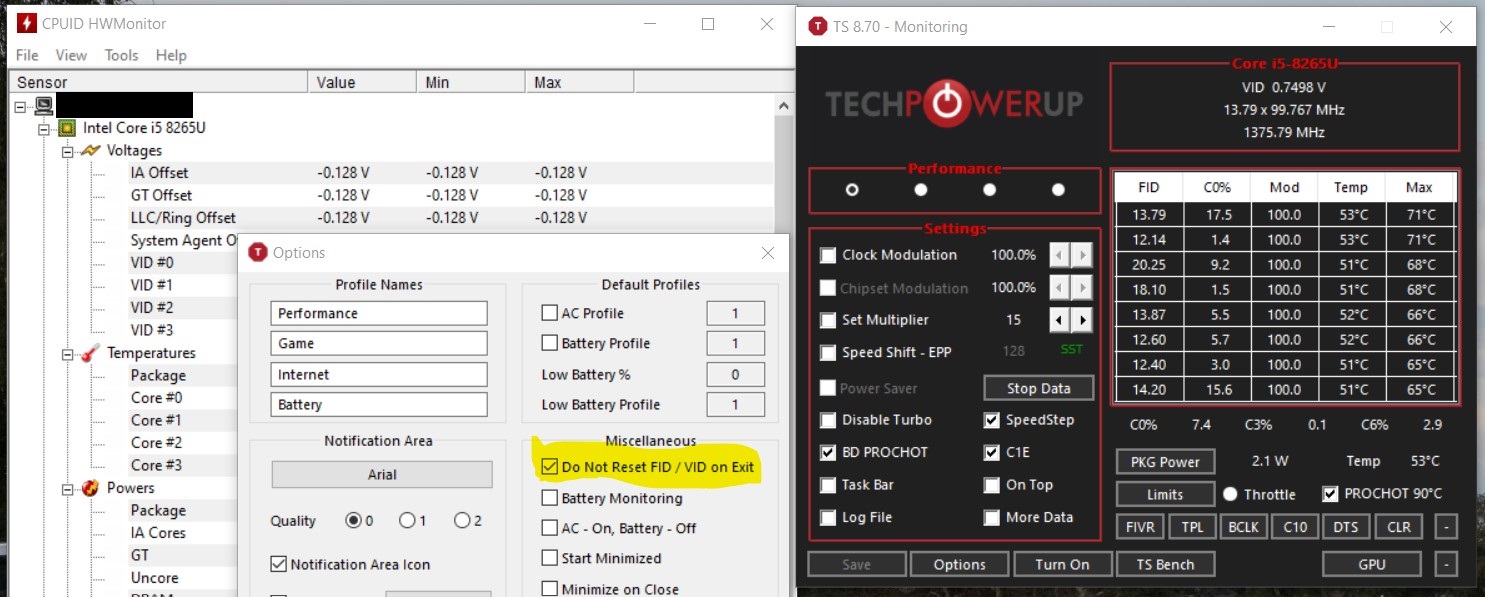The width and height of the screenshot is (1485, 597).
Task: Click the BCLK button
Action: tap(1244, 527)
